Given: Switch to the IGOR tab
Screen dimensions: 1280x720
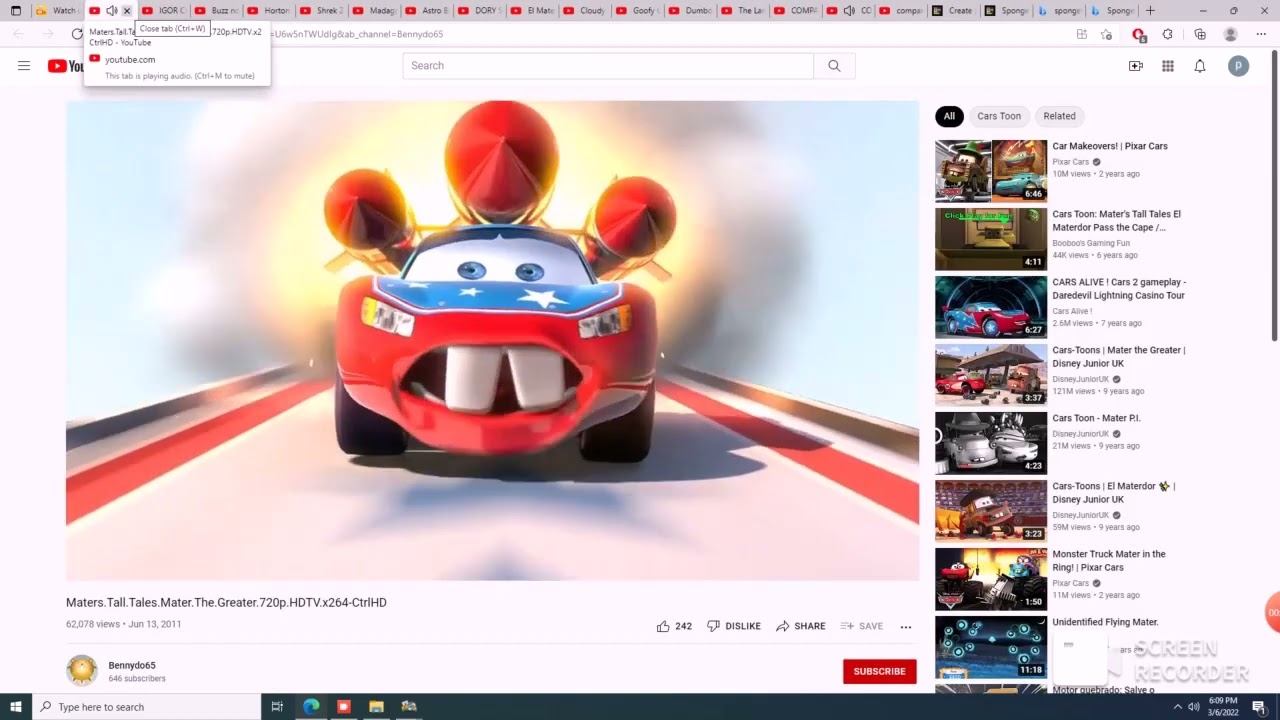Looking at the screenshot, I should tap(164, 11).
